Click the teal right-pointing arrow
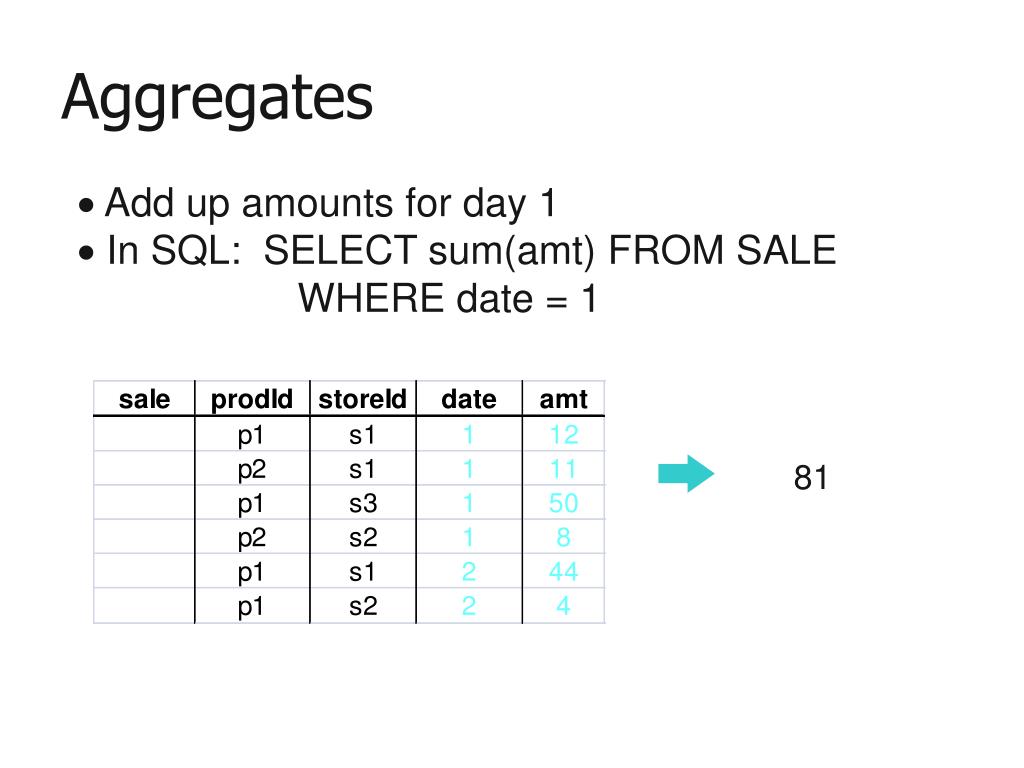The height and width of the screenshot is (768, 1024). click(686, 473)
